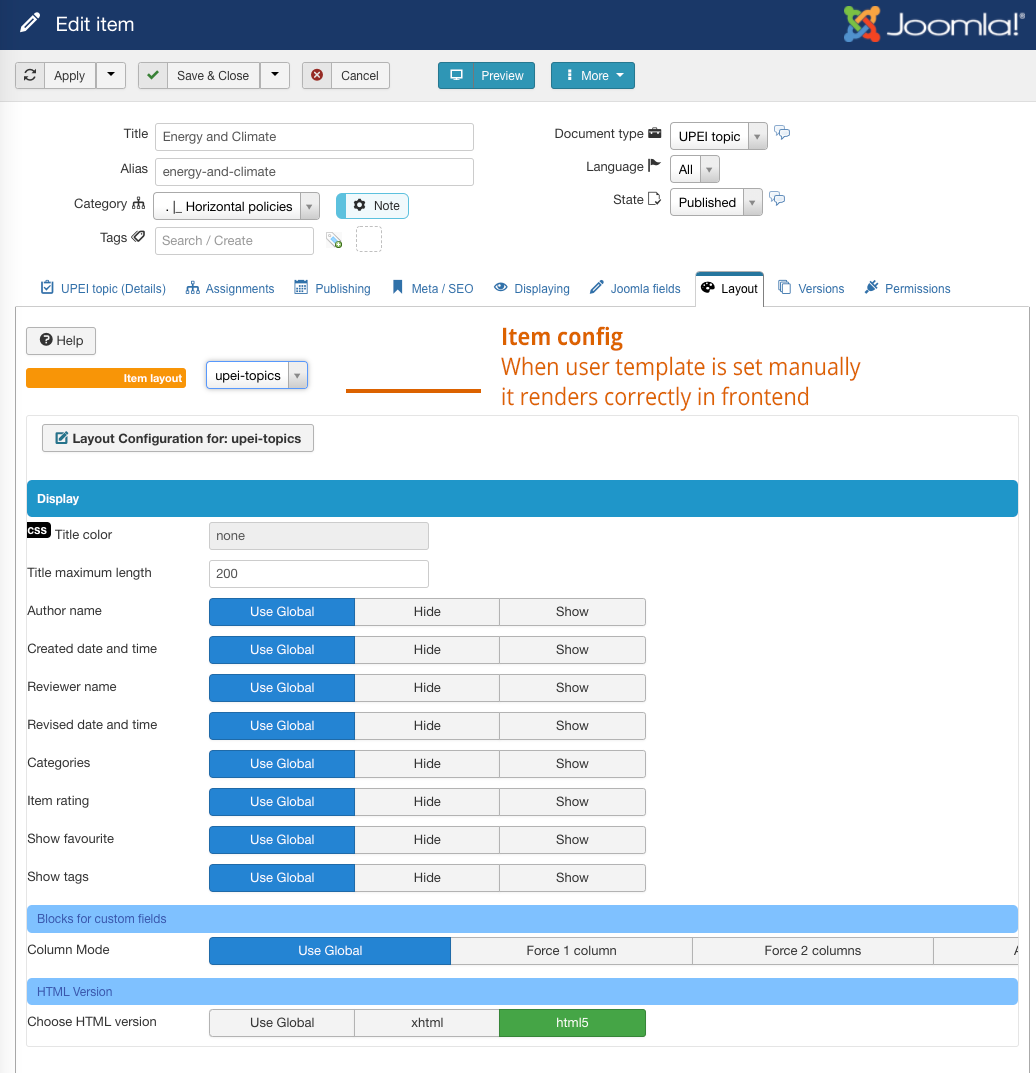Set Show tags to Show
Screen dimensions: 1036x1073
572,877
